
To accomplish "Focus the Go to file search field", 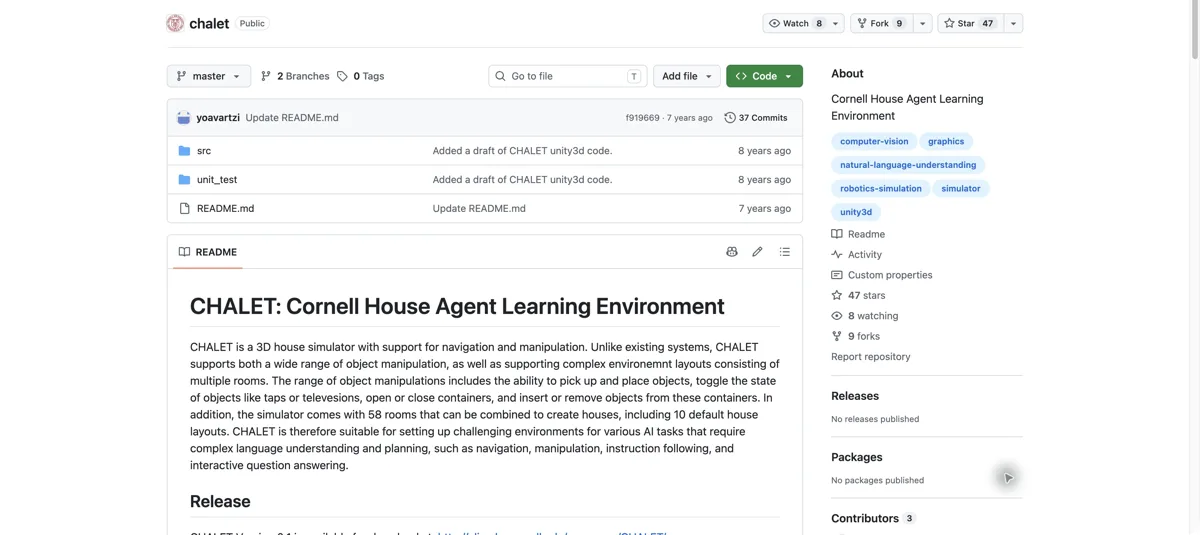I will (568, 76).
